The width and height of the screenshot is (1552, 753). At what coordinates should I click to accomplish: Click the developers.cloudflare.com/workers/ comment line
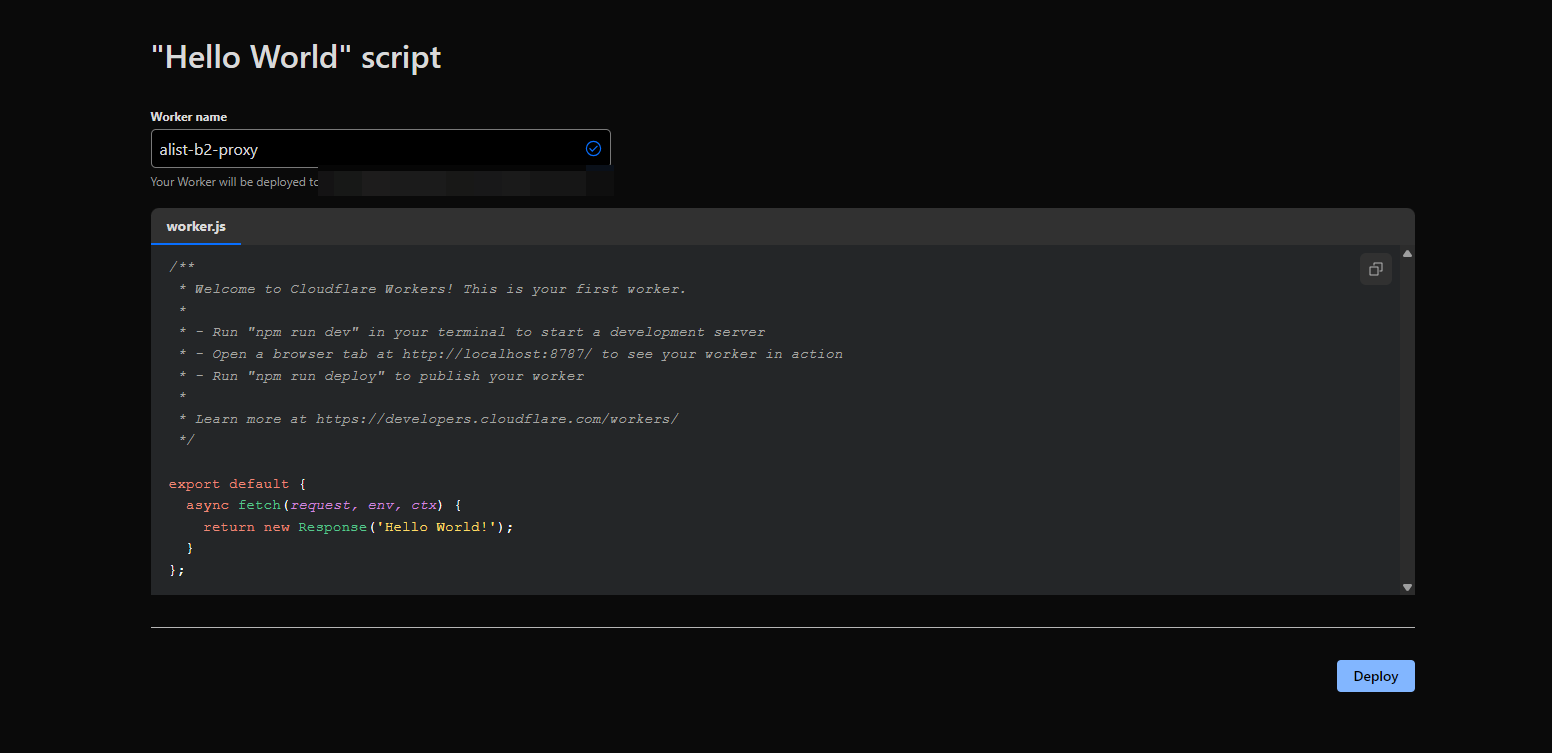tap(428, 419)
